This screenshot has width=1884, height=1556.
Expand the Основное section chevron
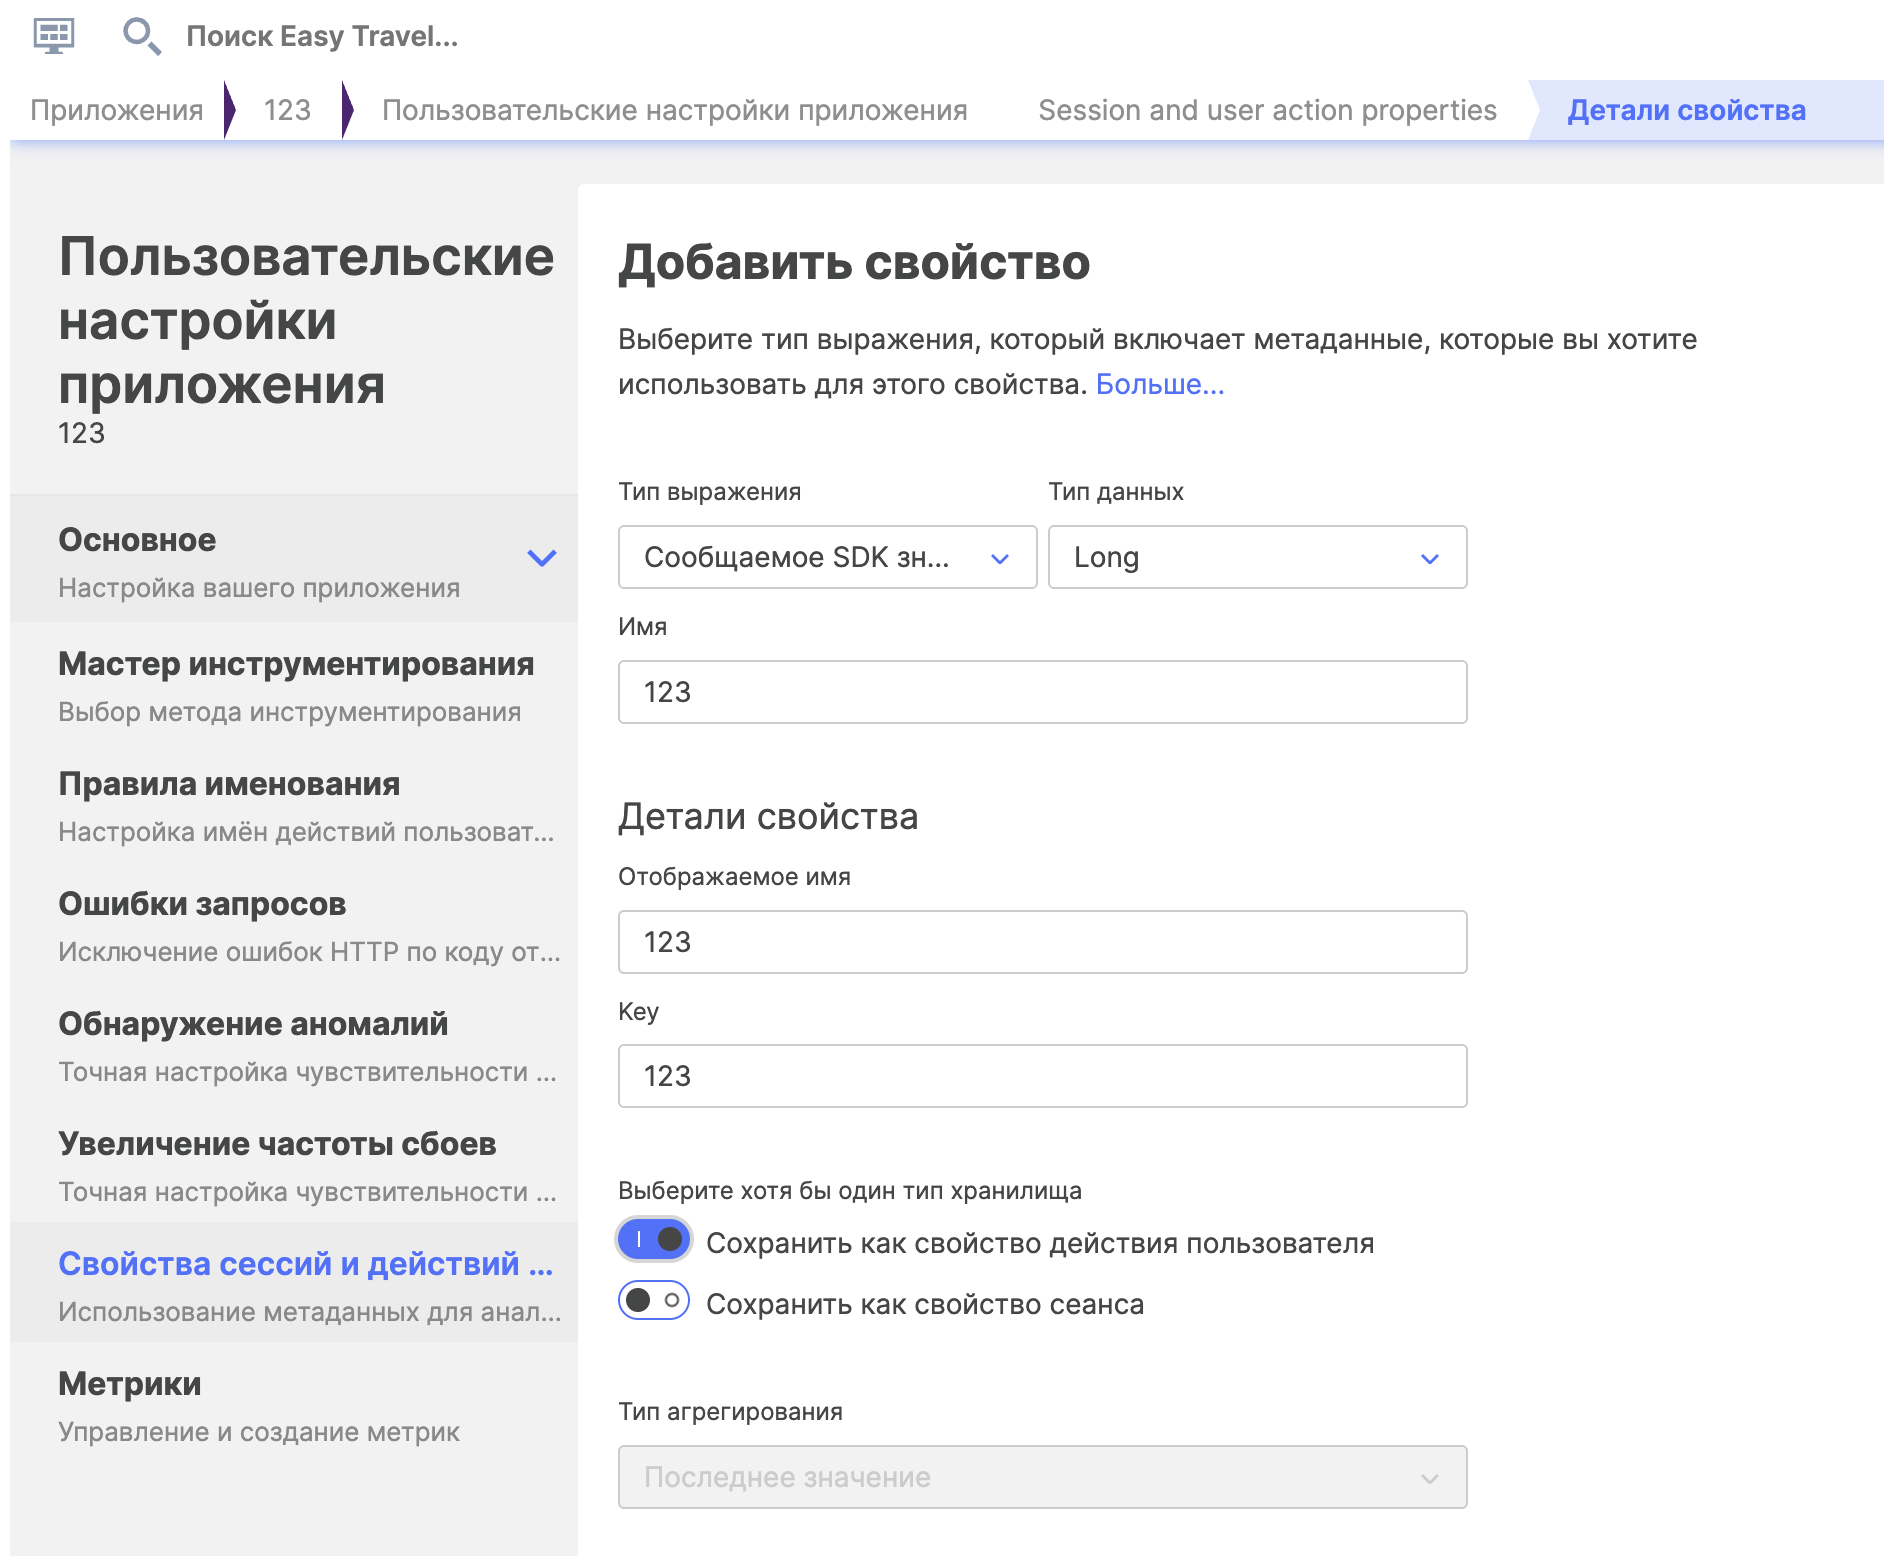point(541,558)
